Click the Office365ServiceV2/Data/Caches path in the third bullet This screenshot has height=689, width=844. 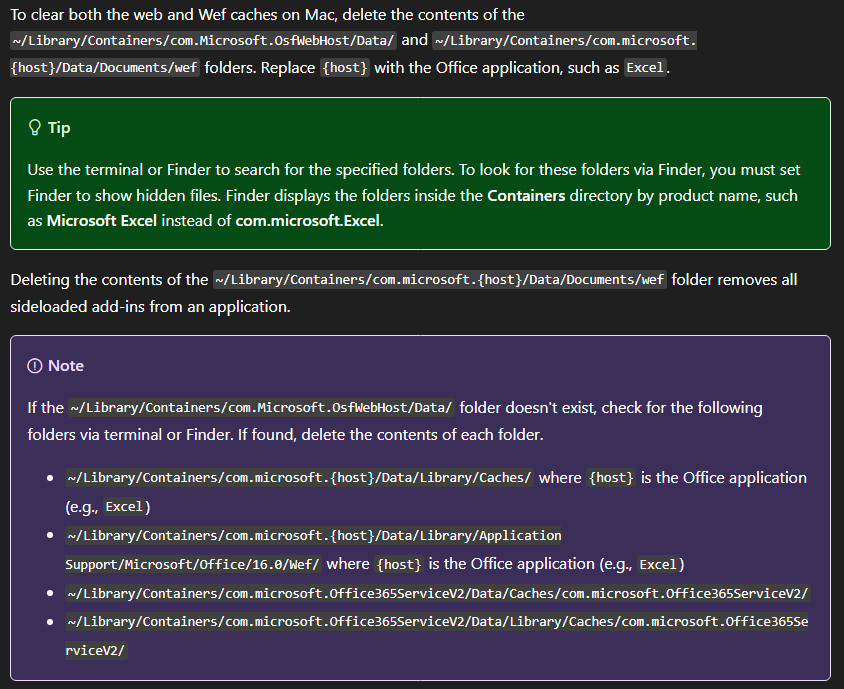437,594
